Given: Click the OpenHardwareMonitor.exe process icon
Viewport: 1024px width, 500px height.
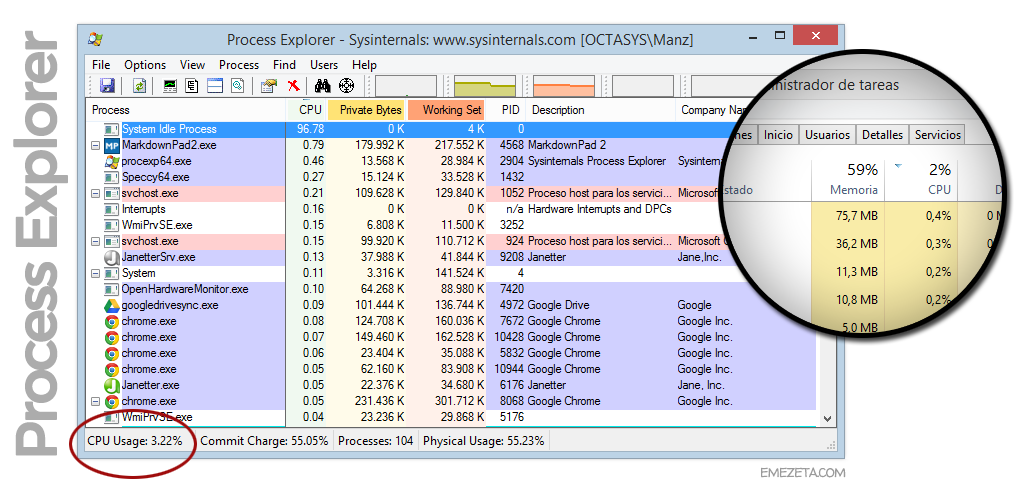Looking at the screenshot, I should click(112, 289).
